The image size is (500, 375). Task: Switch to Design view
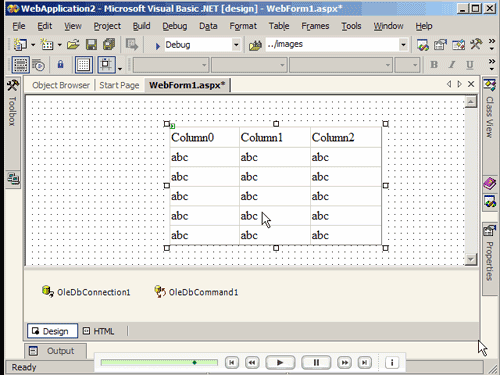point(52,331)
